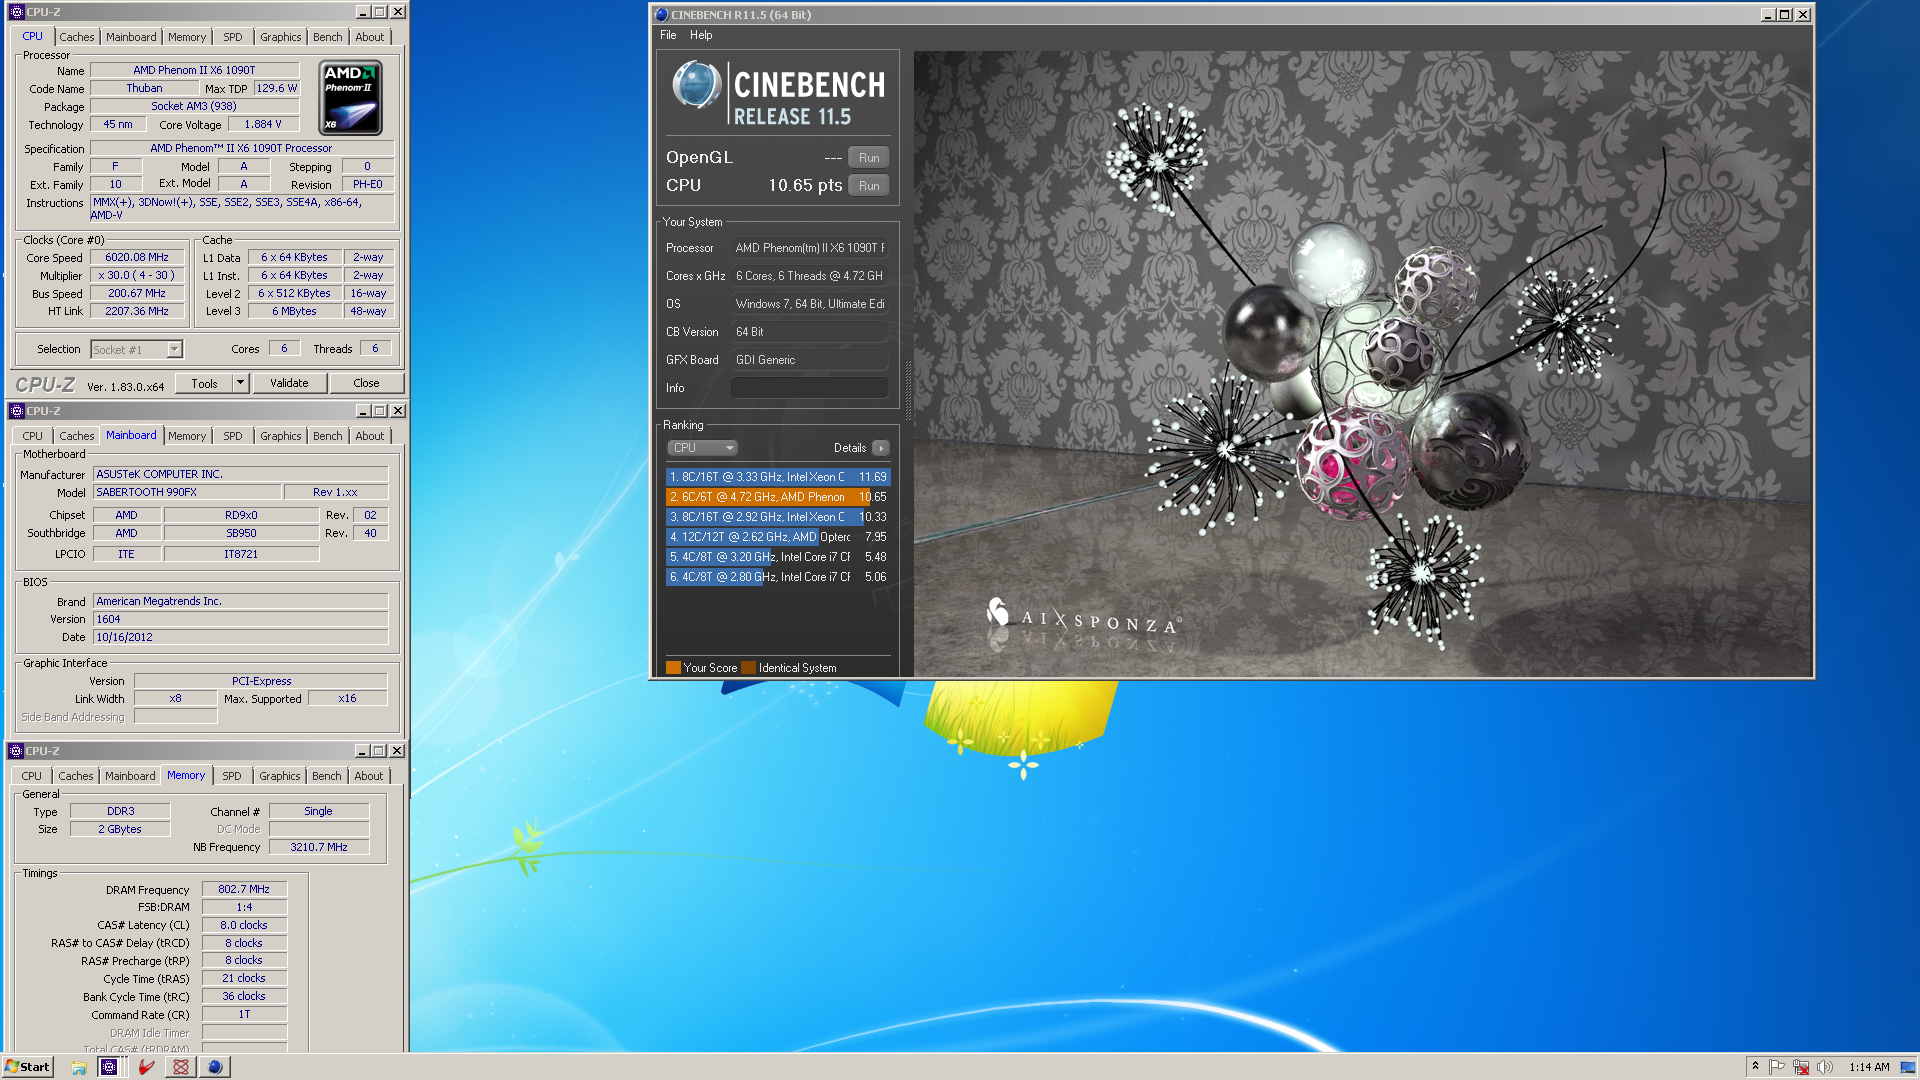This screenshot has width=1920, height=1080.
Task: Click the Validate button in CPU-Z
Action: [x=289, y=383]
